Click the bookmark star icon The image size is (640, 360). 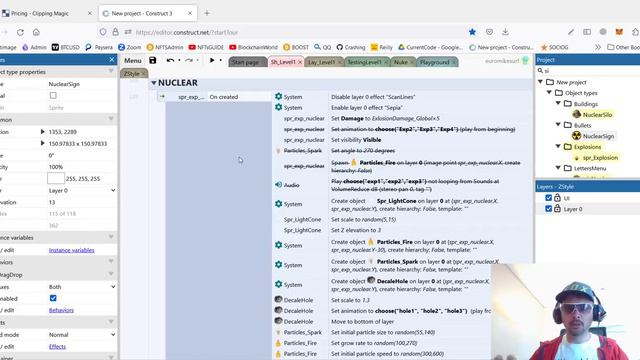click(472, 32)
